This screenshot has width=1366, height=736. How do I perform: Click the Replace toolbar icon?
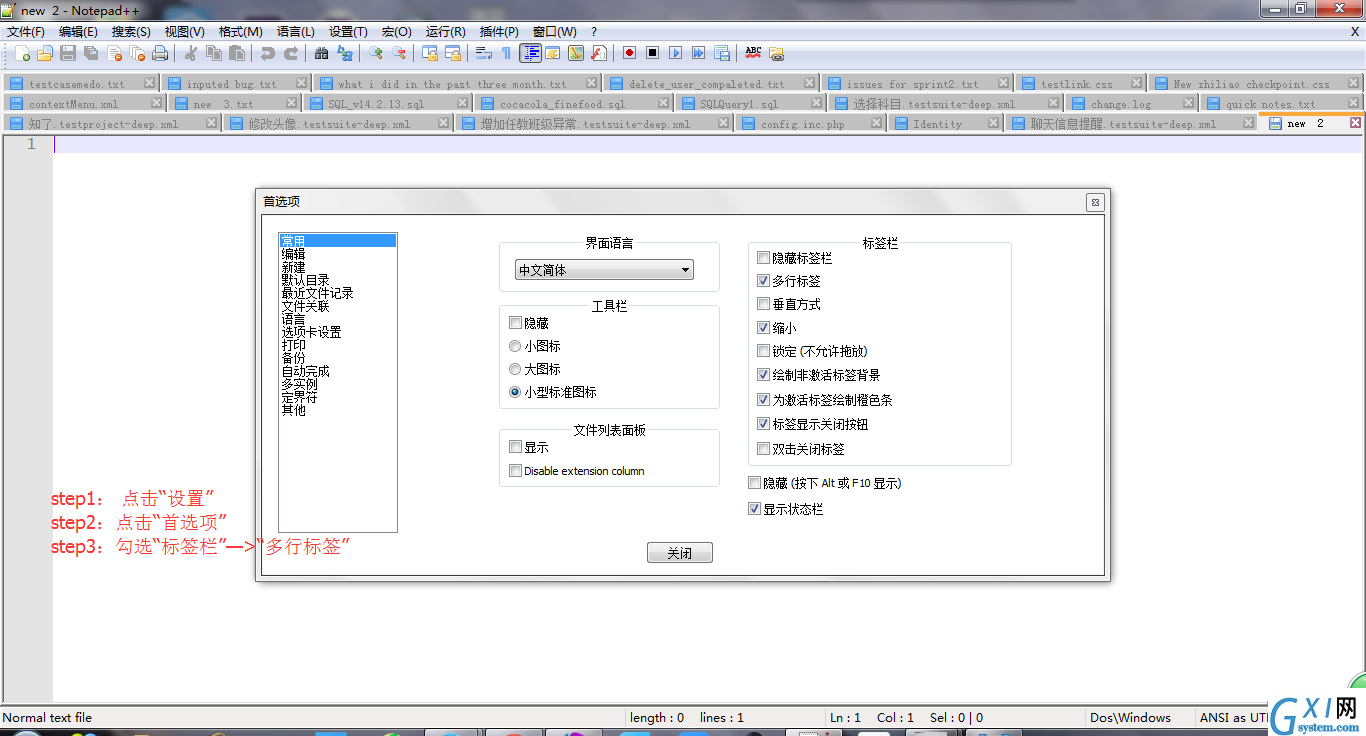click(x=345, y=53)
